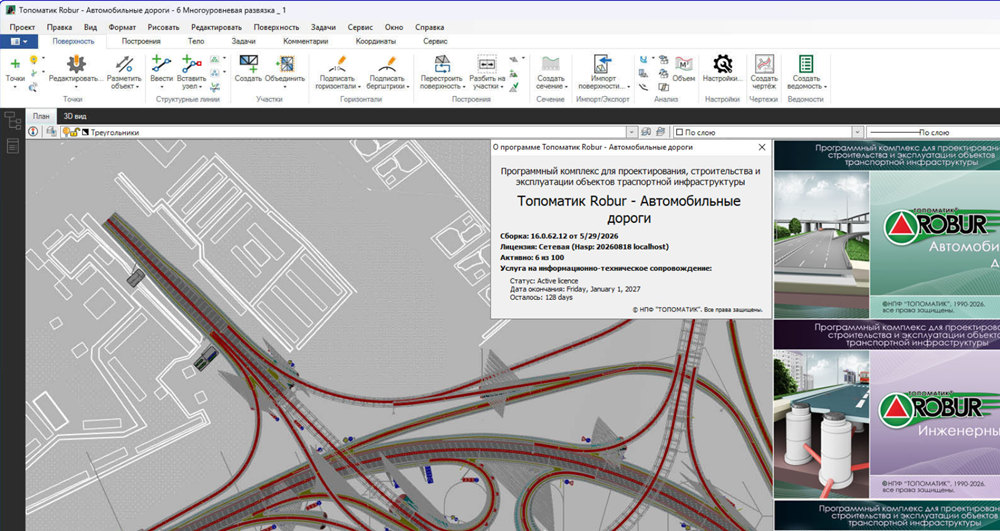Switch to Построения ribbon tab
Viewport: 1000px width, 531px height.
point(141,41)
